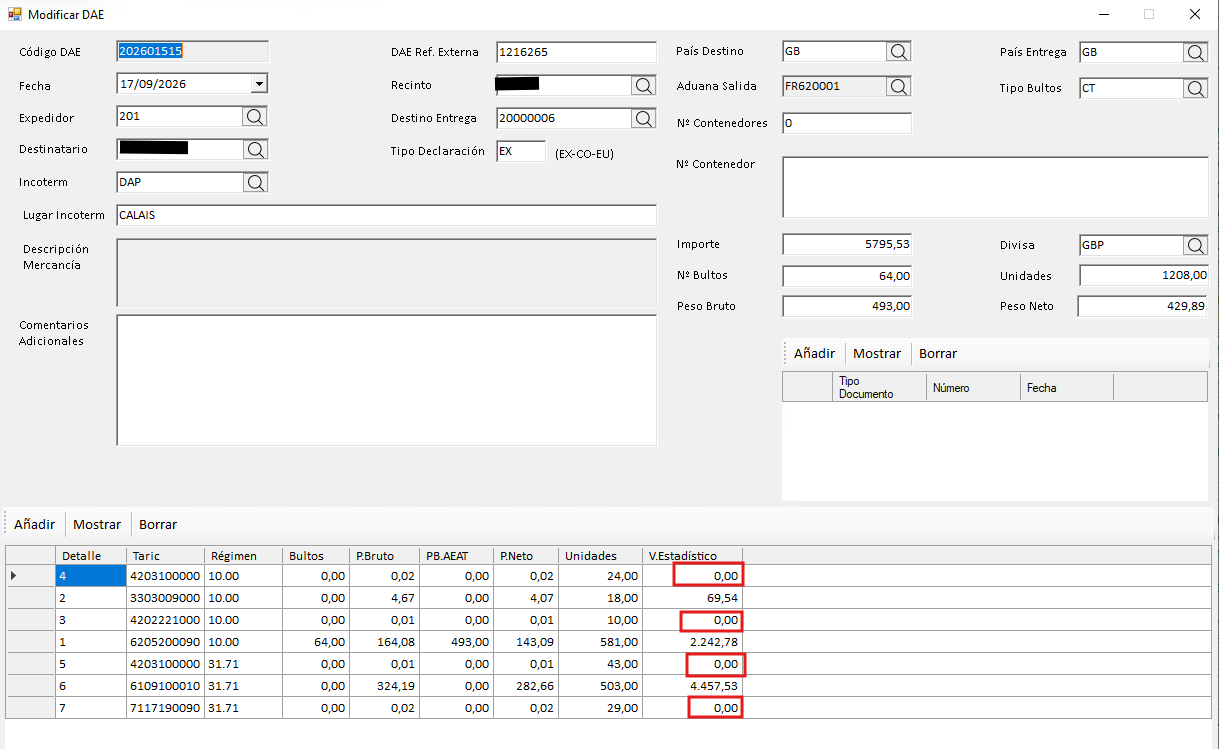Click into the Lugar Incoterm field
This screenshot has width=1219, height=749.
386,215
